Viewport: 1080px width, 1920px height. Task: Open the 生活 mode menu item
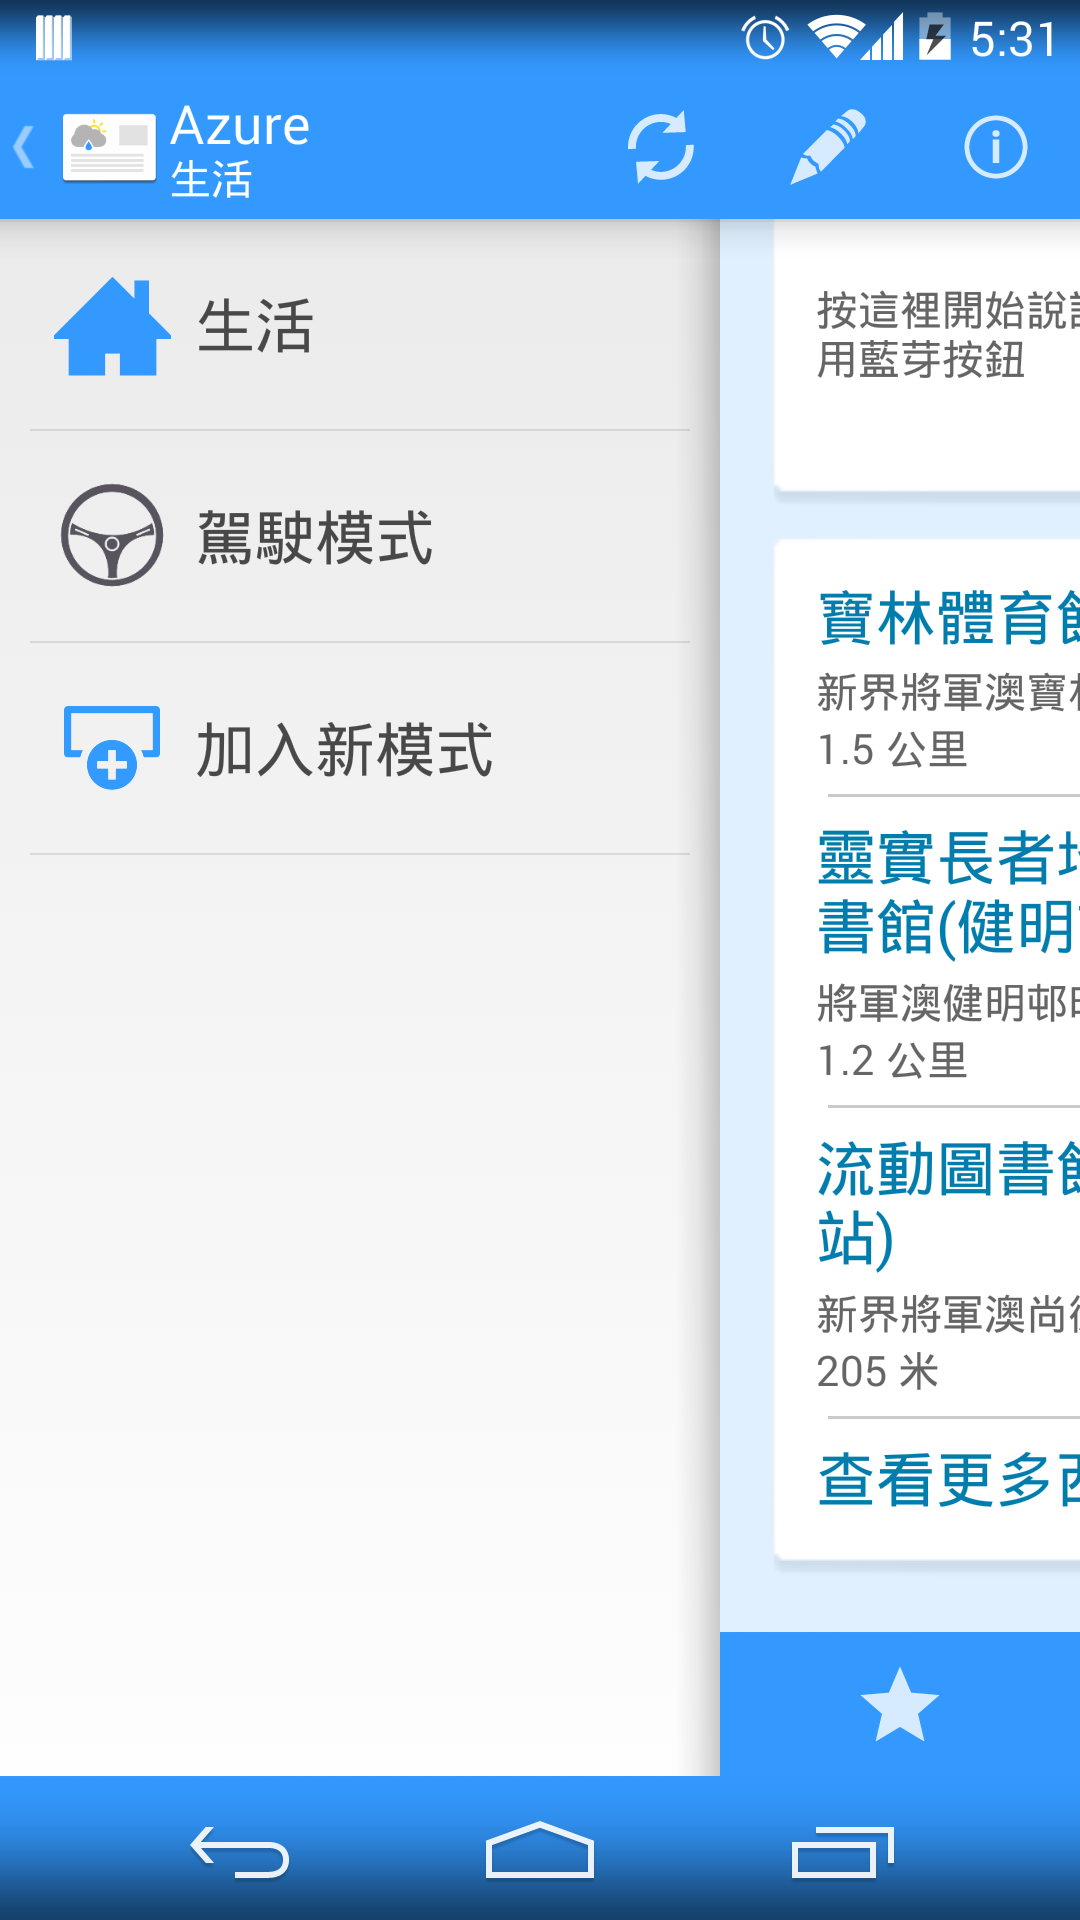pyautogui.click(x=360, y=326)
